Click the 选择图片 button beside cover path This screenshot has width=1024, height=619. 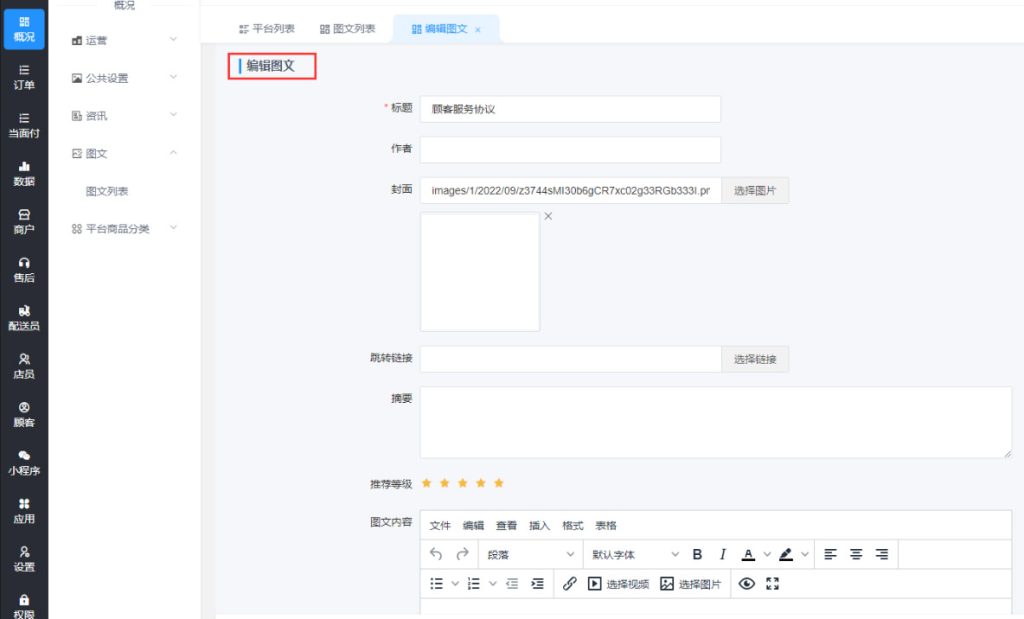[x=755, y=190]
